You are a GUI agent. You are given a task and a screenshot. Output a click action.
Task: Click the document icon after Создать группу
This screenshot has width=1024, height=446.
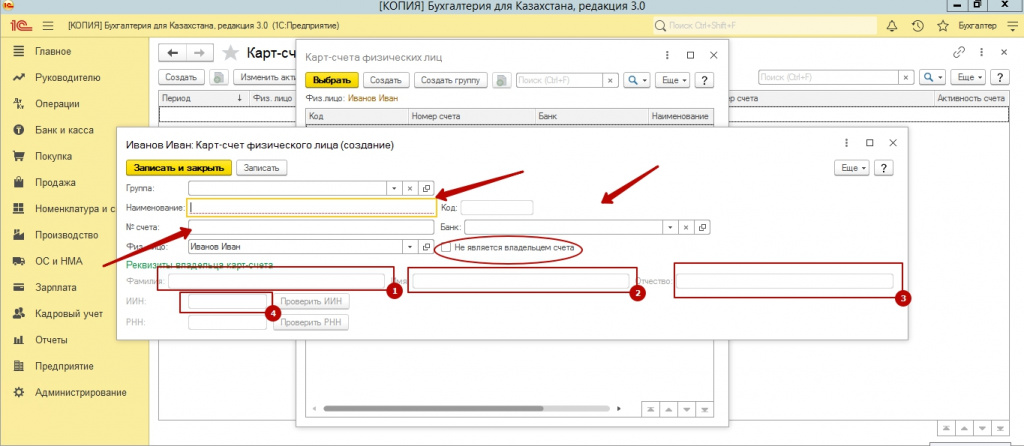pos(502,80)
